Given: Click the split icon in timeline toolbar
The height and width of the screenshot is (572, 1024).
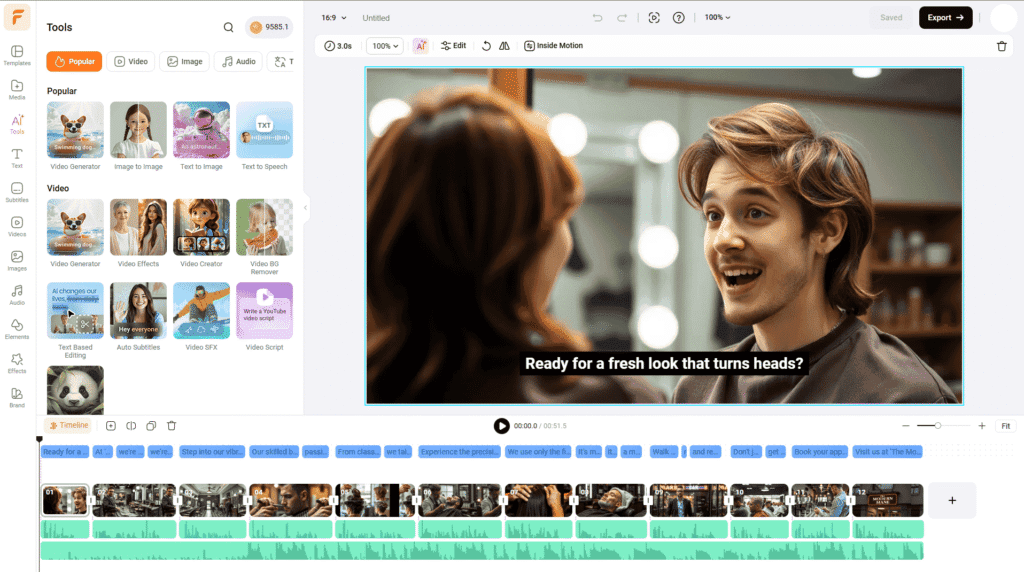Looking at the screenshot, I should (x=131, y=426).
